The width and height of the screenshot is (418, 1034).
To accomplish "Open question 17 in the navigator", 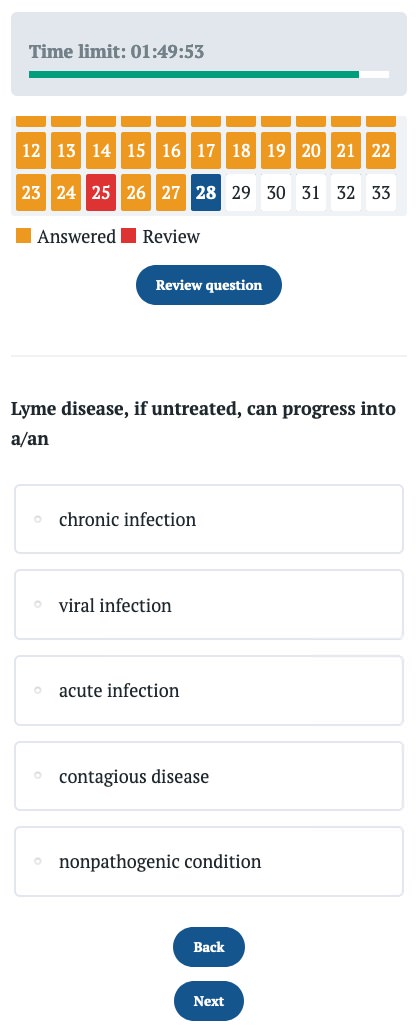I will pos(206,150).
